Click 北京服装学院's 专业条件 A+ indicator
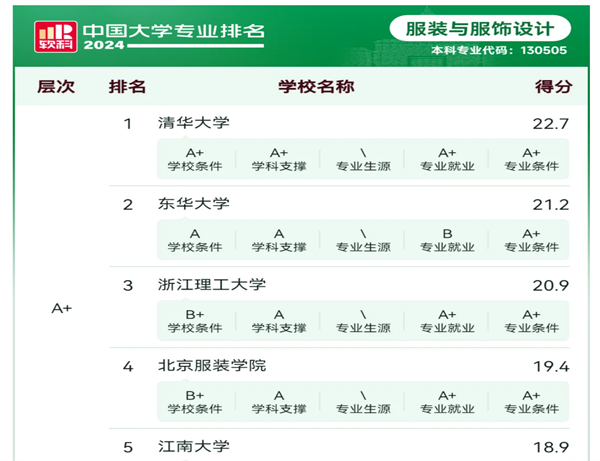The width and height of the screenshot is (600, 461). click(532, 402)
